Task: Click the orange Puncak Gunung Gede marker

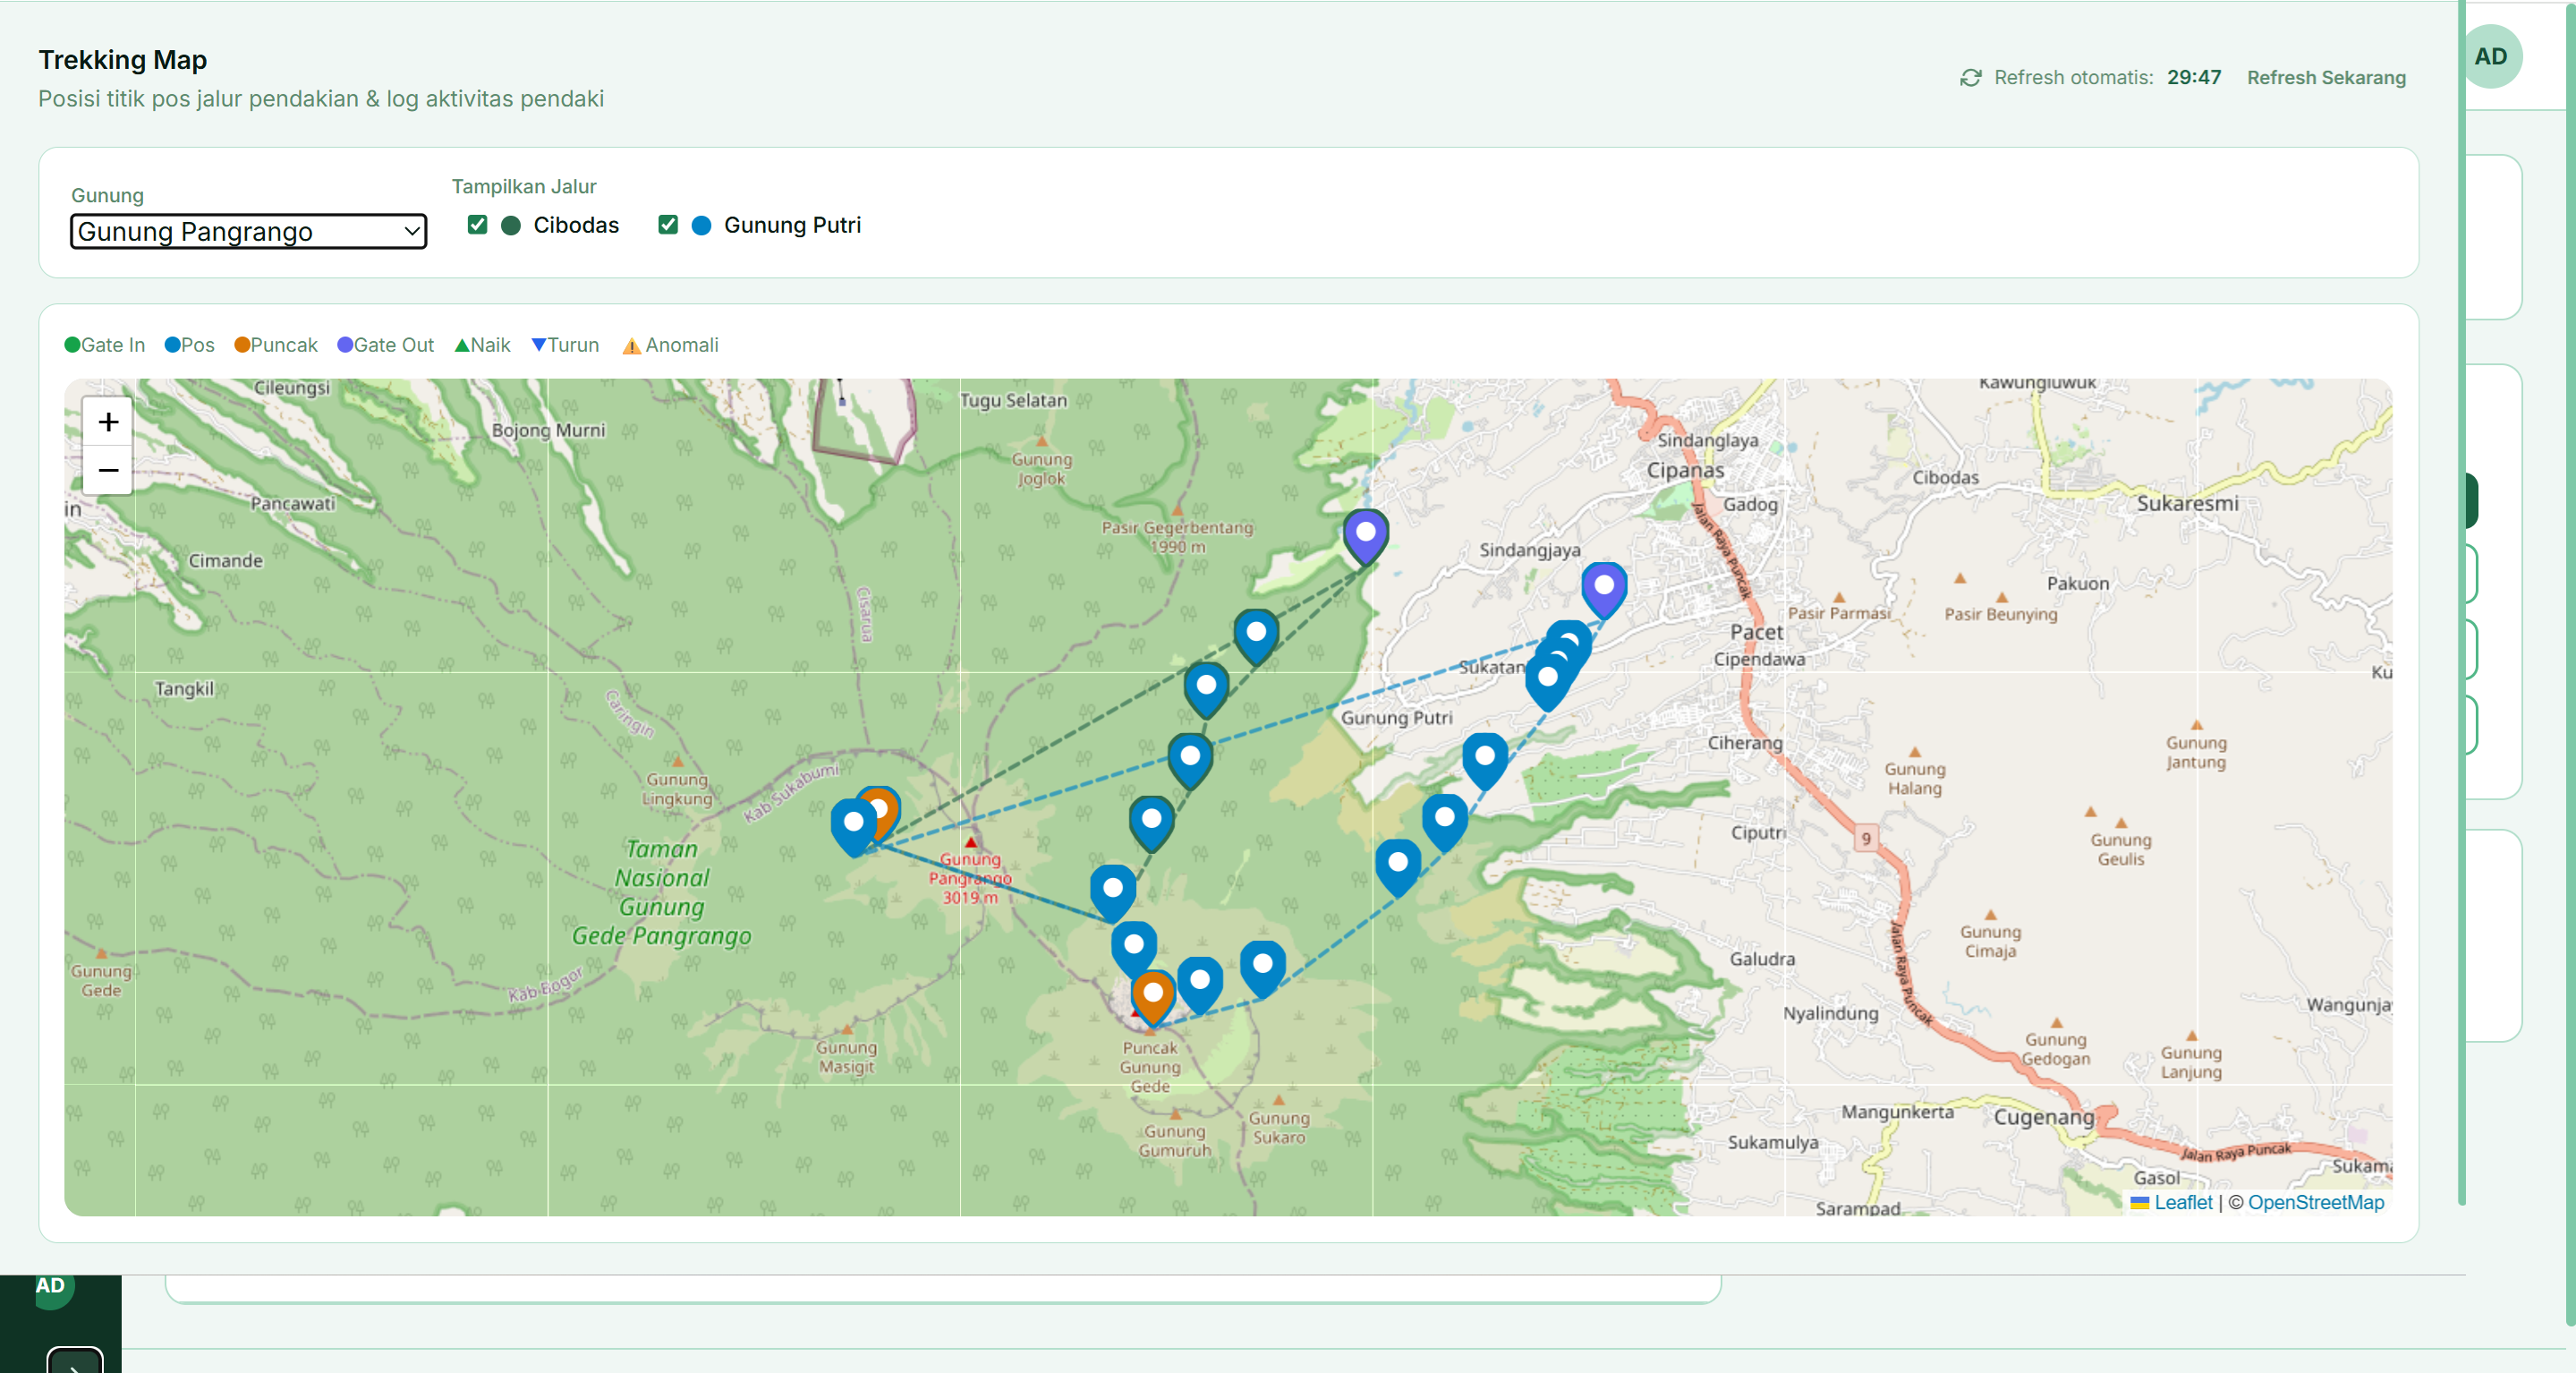Action: pos(1152,991)
